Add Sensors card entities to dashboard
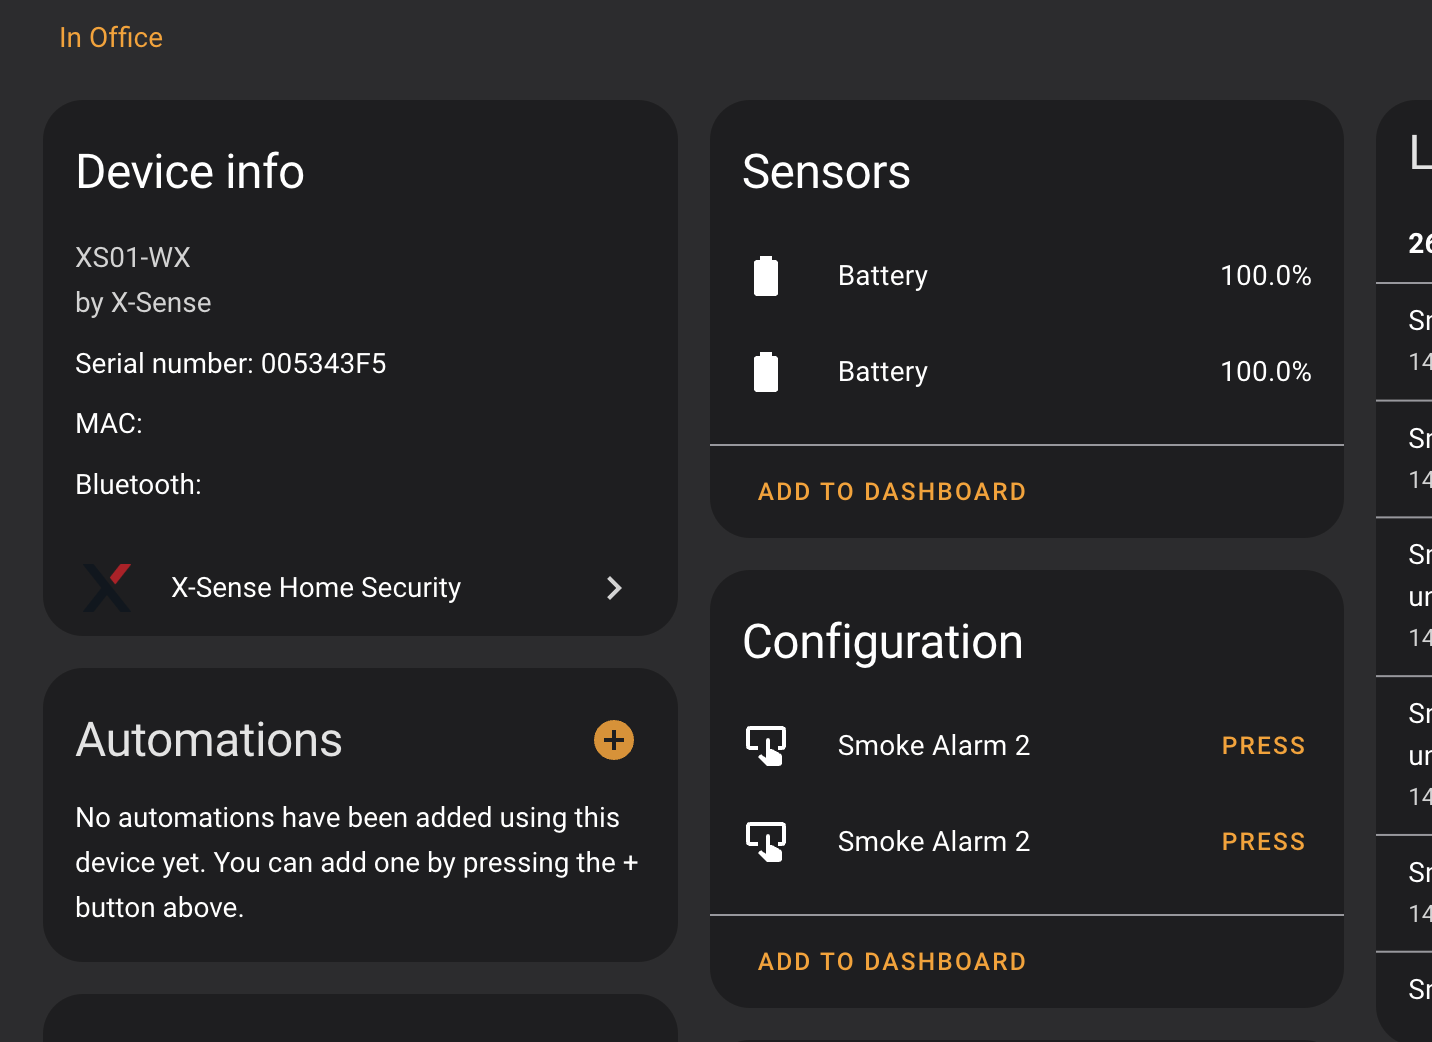The image size is (1432, 1042). coord(892,492)
